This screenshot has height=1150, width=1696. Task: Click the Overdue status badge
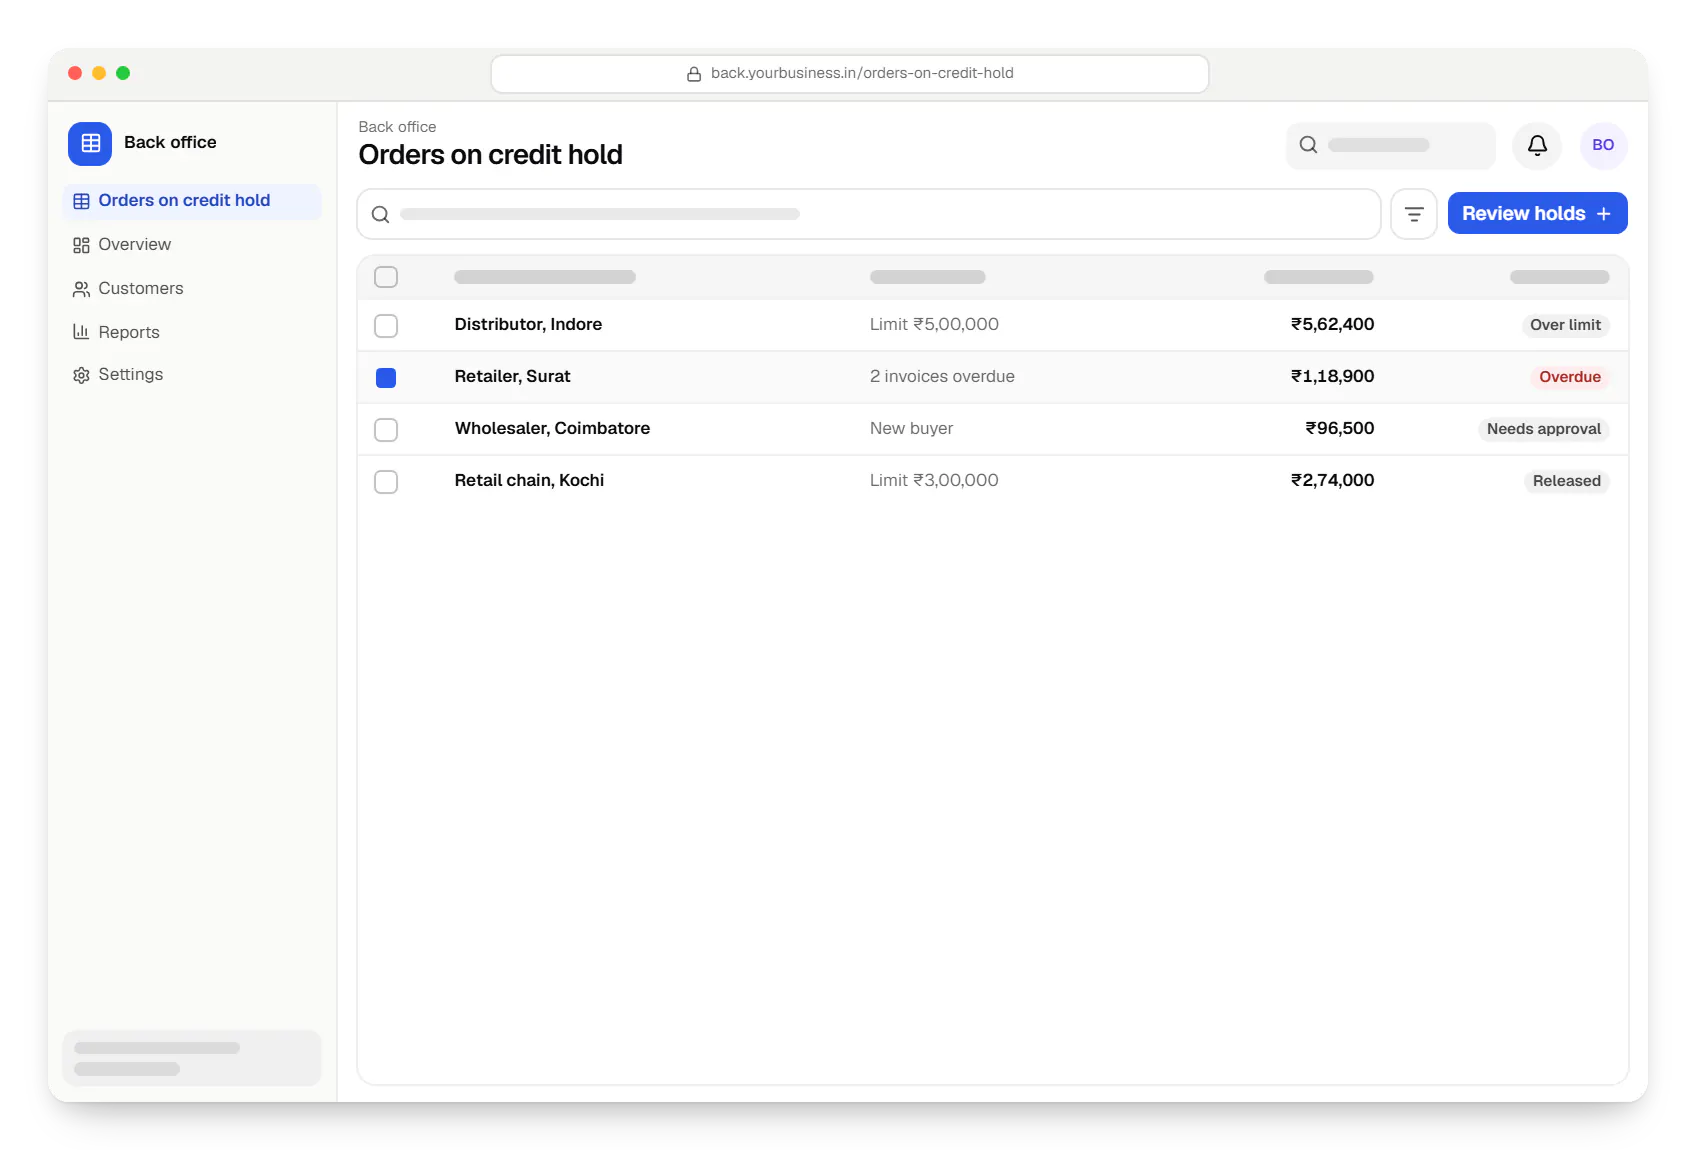pyautogui.click(x=1569, y=377)
